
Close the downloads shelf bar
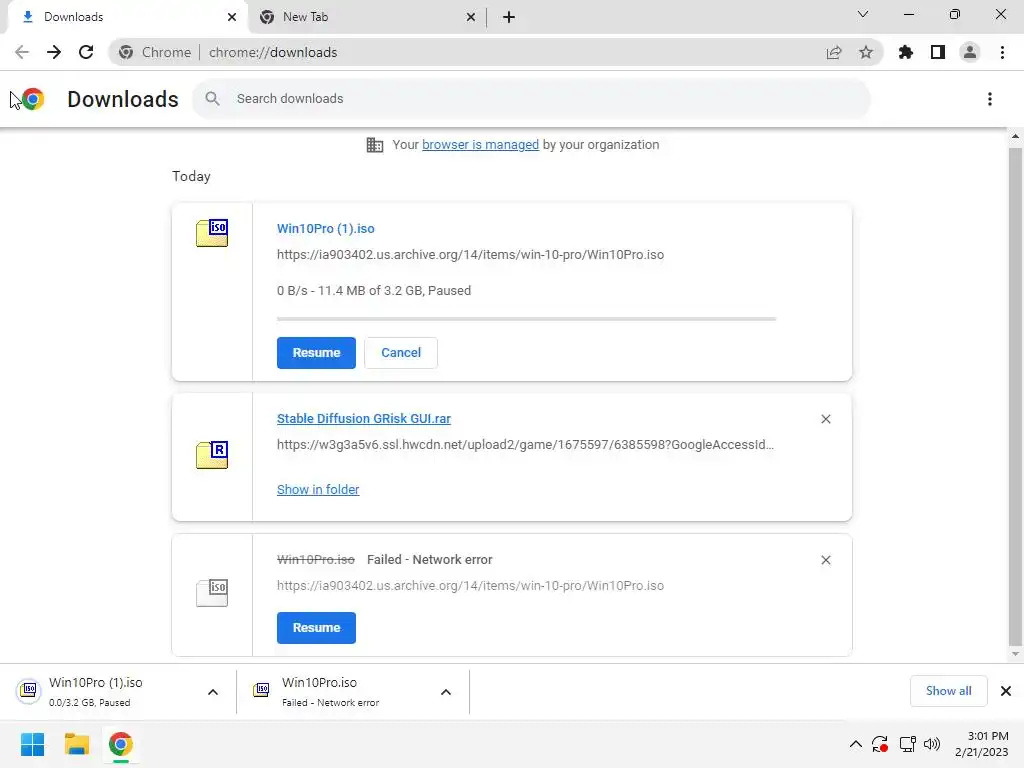[x=1006, y=691]
